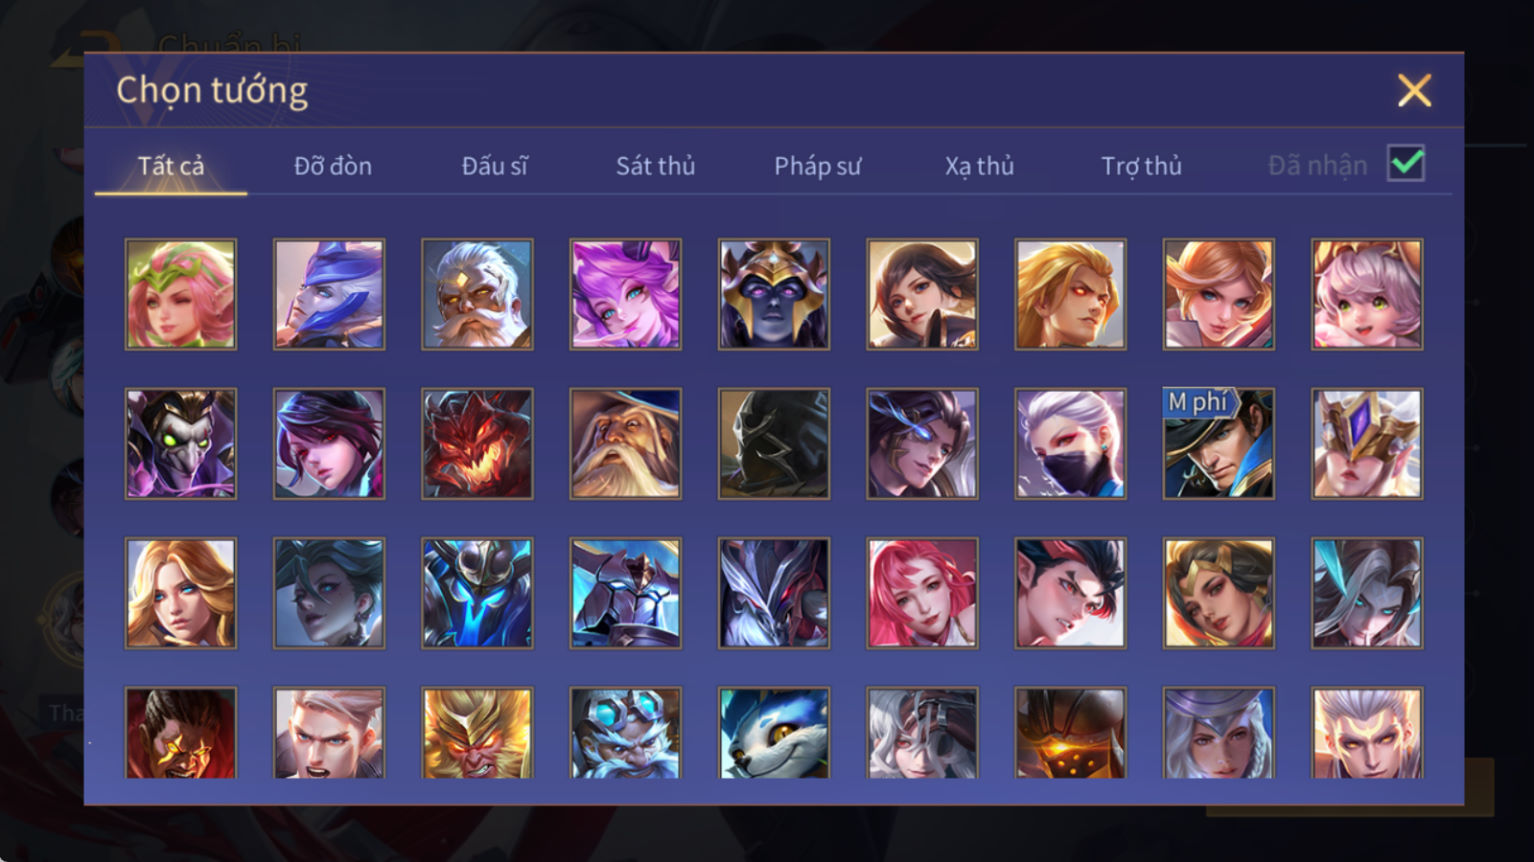
Task: Filter by Pháp sư tab
Action: 817,166
